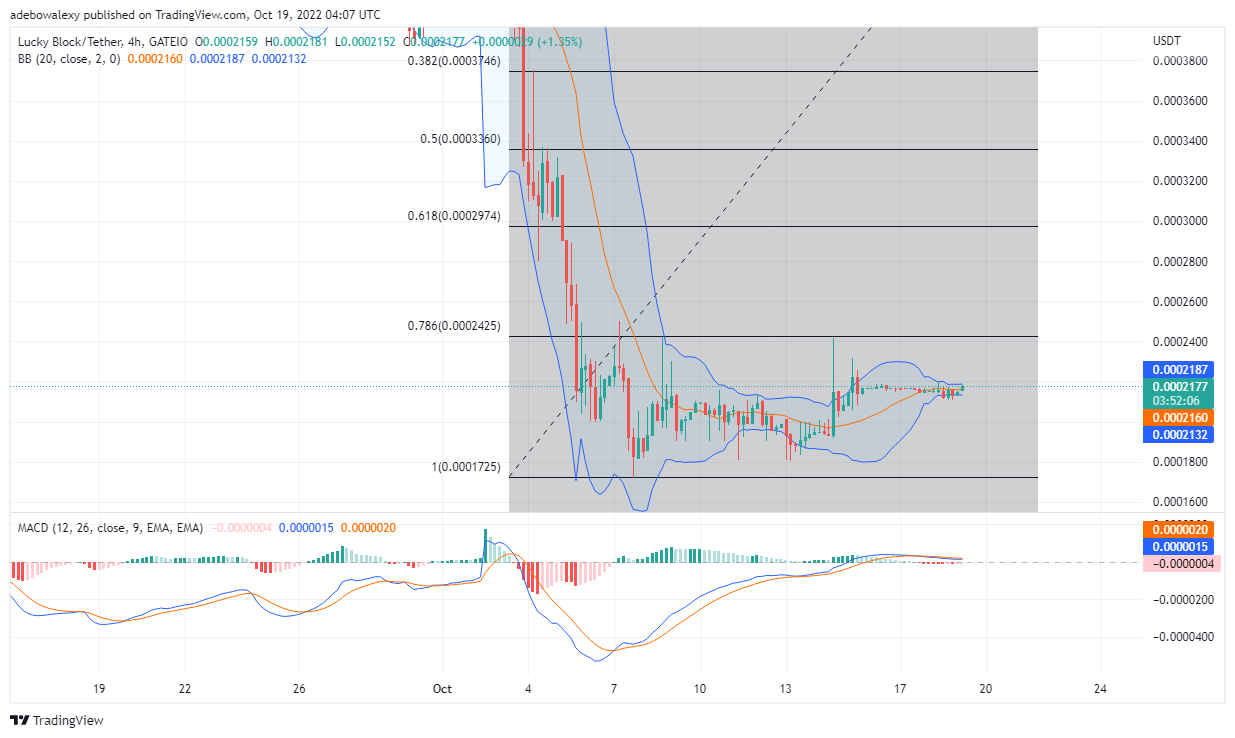
Task: Select the BB (20, close, 2, 0) indicator legend
Action: pyautogui.click(x=69, y=59)
